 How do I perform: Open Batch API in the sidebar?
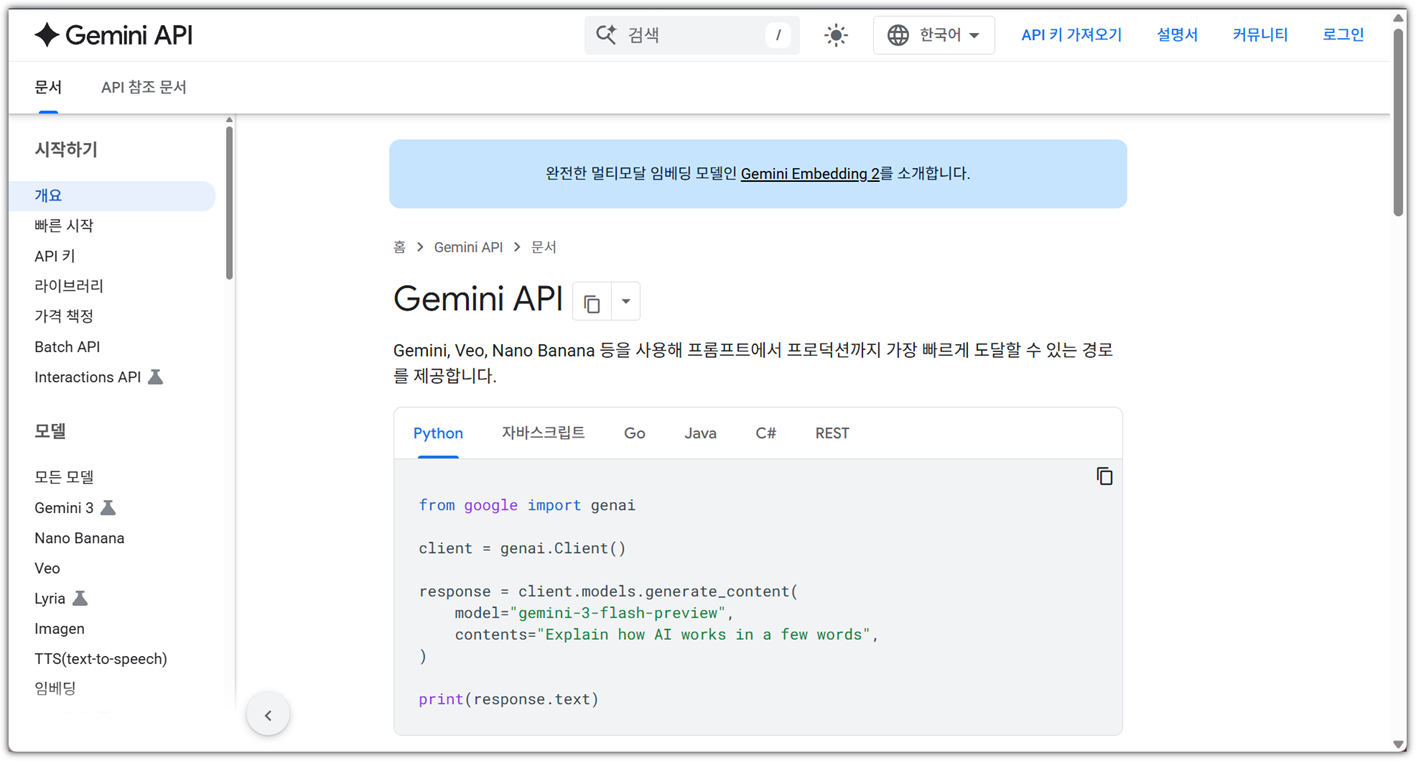67,347
